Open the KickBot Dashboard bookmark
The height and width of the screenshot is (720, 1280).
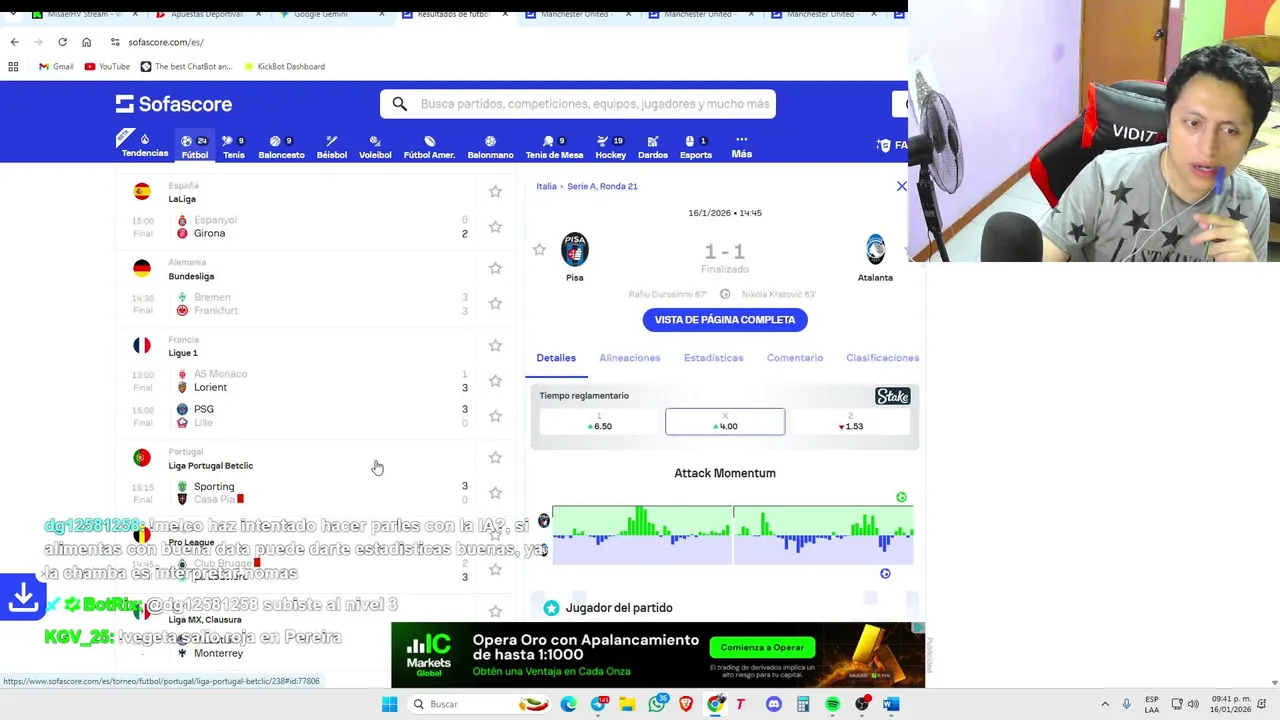coord(283,66)
